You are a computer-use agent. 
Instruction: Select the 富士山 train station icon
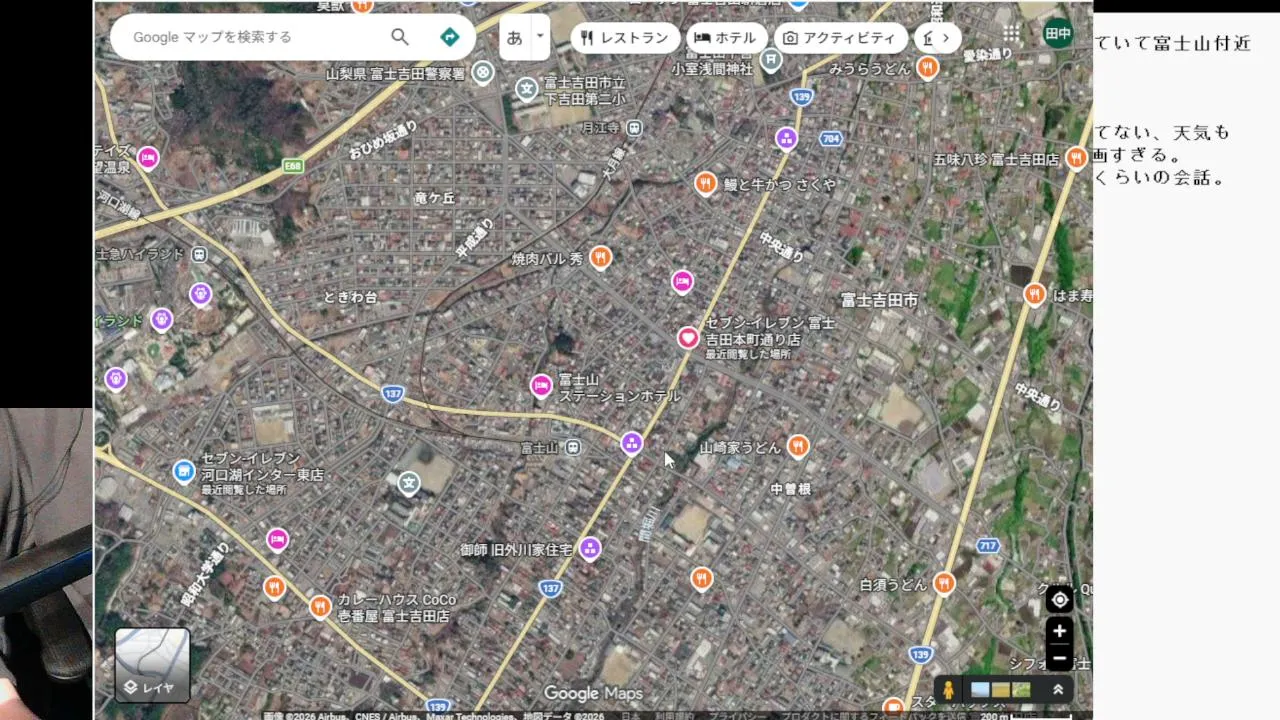coord(573,448)
